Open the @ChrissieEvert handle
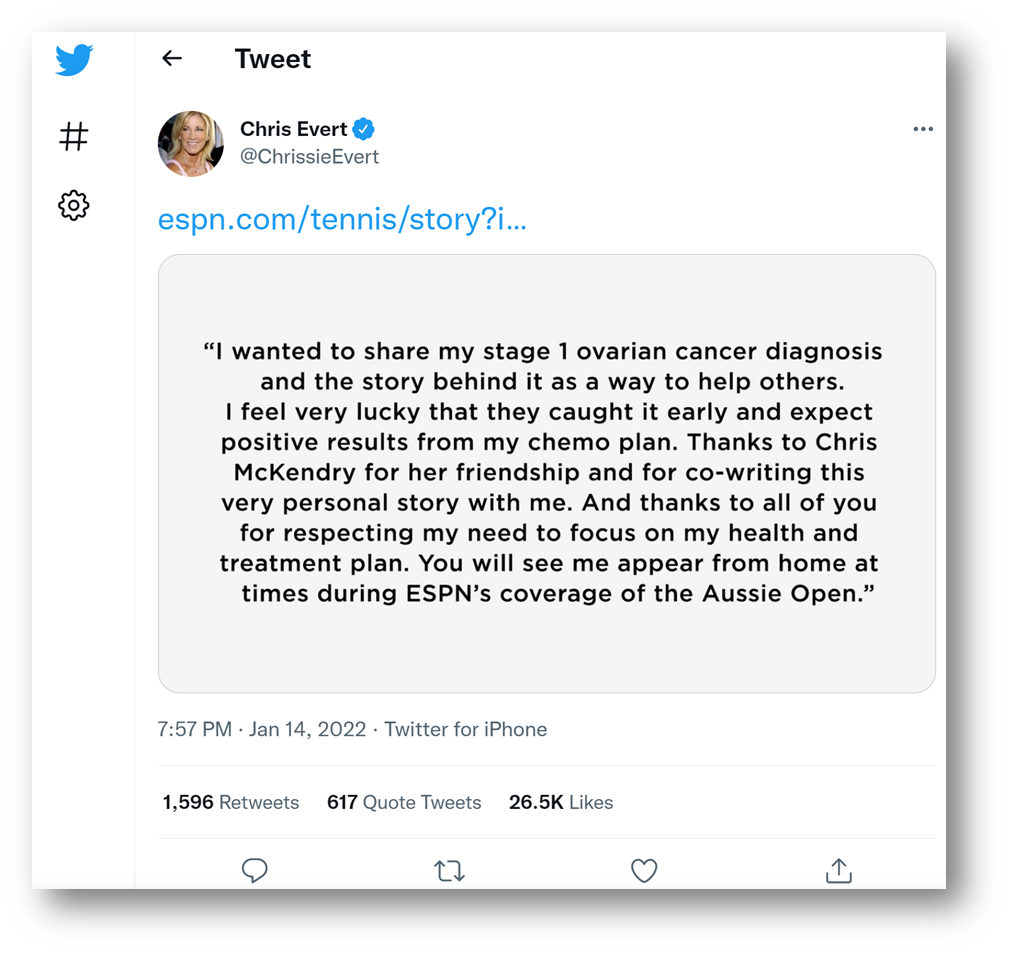The image size is (1011, 954). pos(309,157)
